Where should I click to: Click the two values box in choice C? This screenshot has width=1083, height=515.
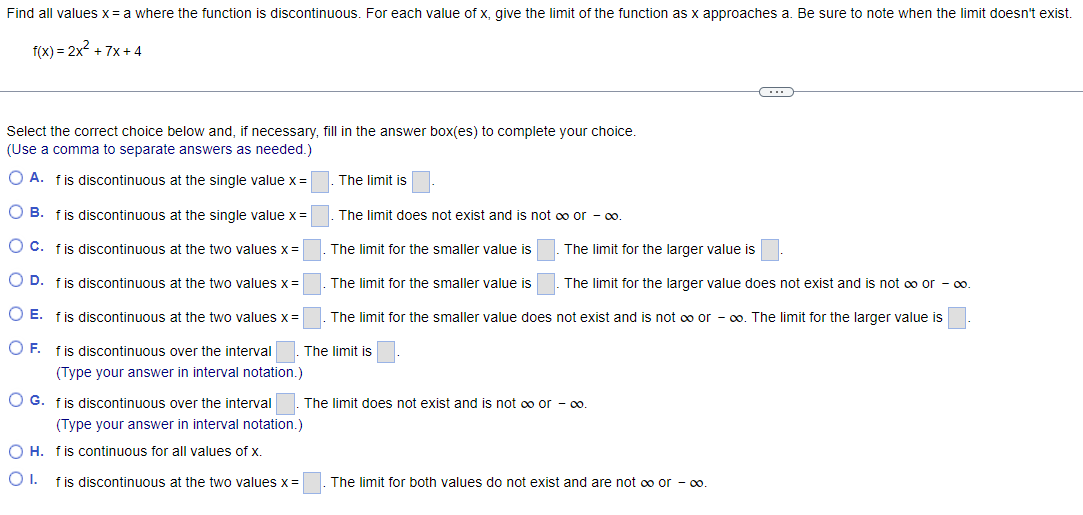pos(312,250)
